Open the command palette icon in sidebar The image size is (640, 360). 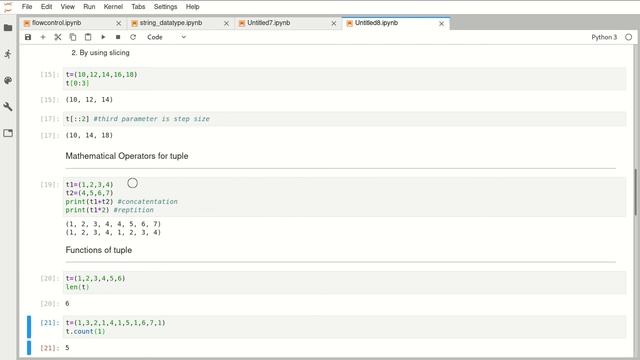point(8,80)
